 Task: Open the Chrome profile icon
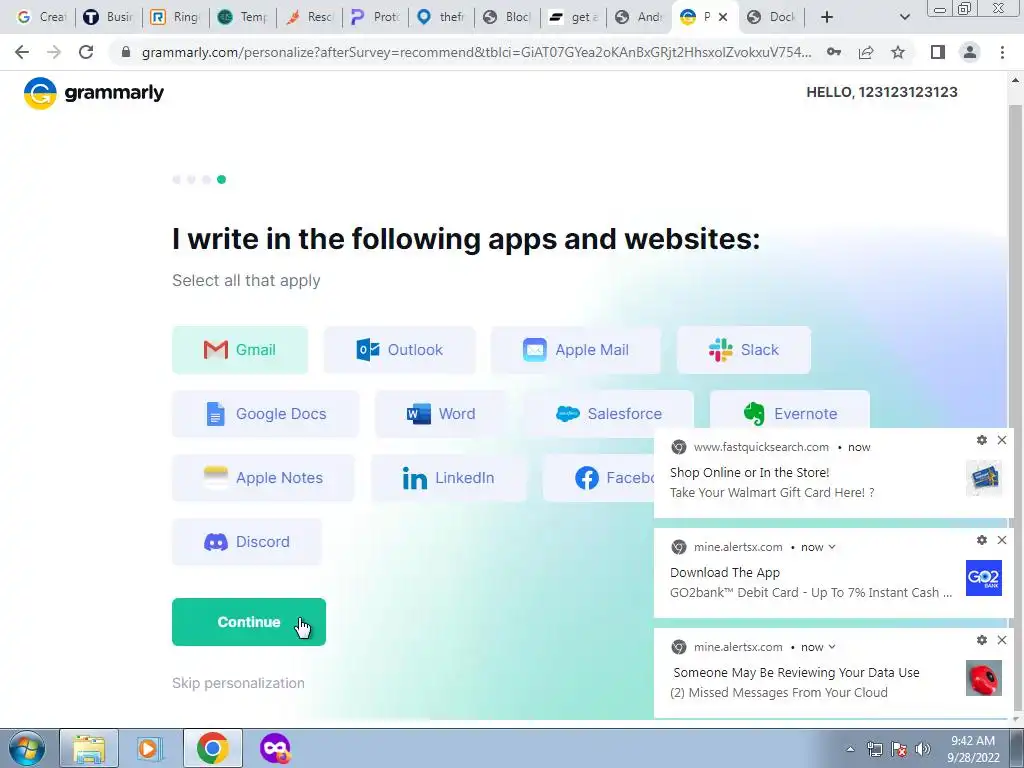pos(970,52)
